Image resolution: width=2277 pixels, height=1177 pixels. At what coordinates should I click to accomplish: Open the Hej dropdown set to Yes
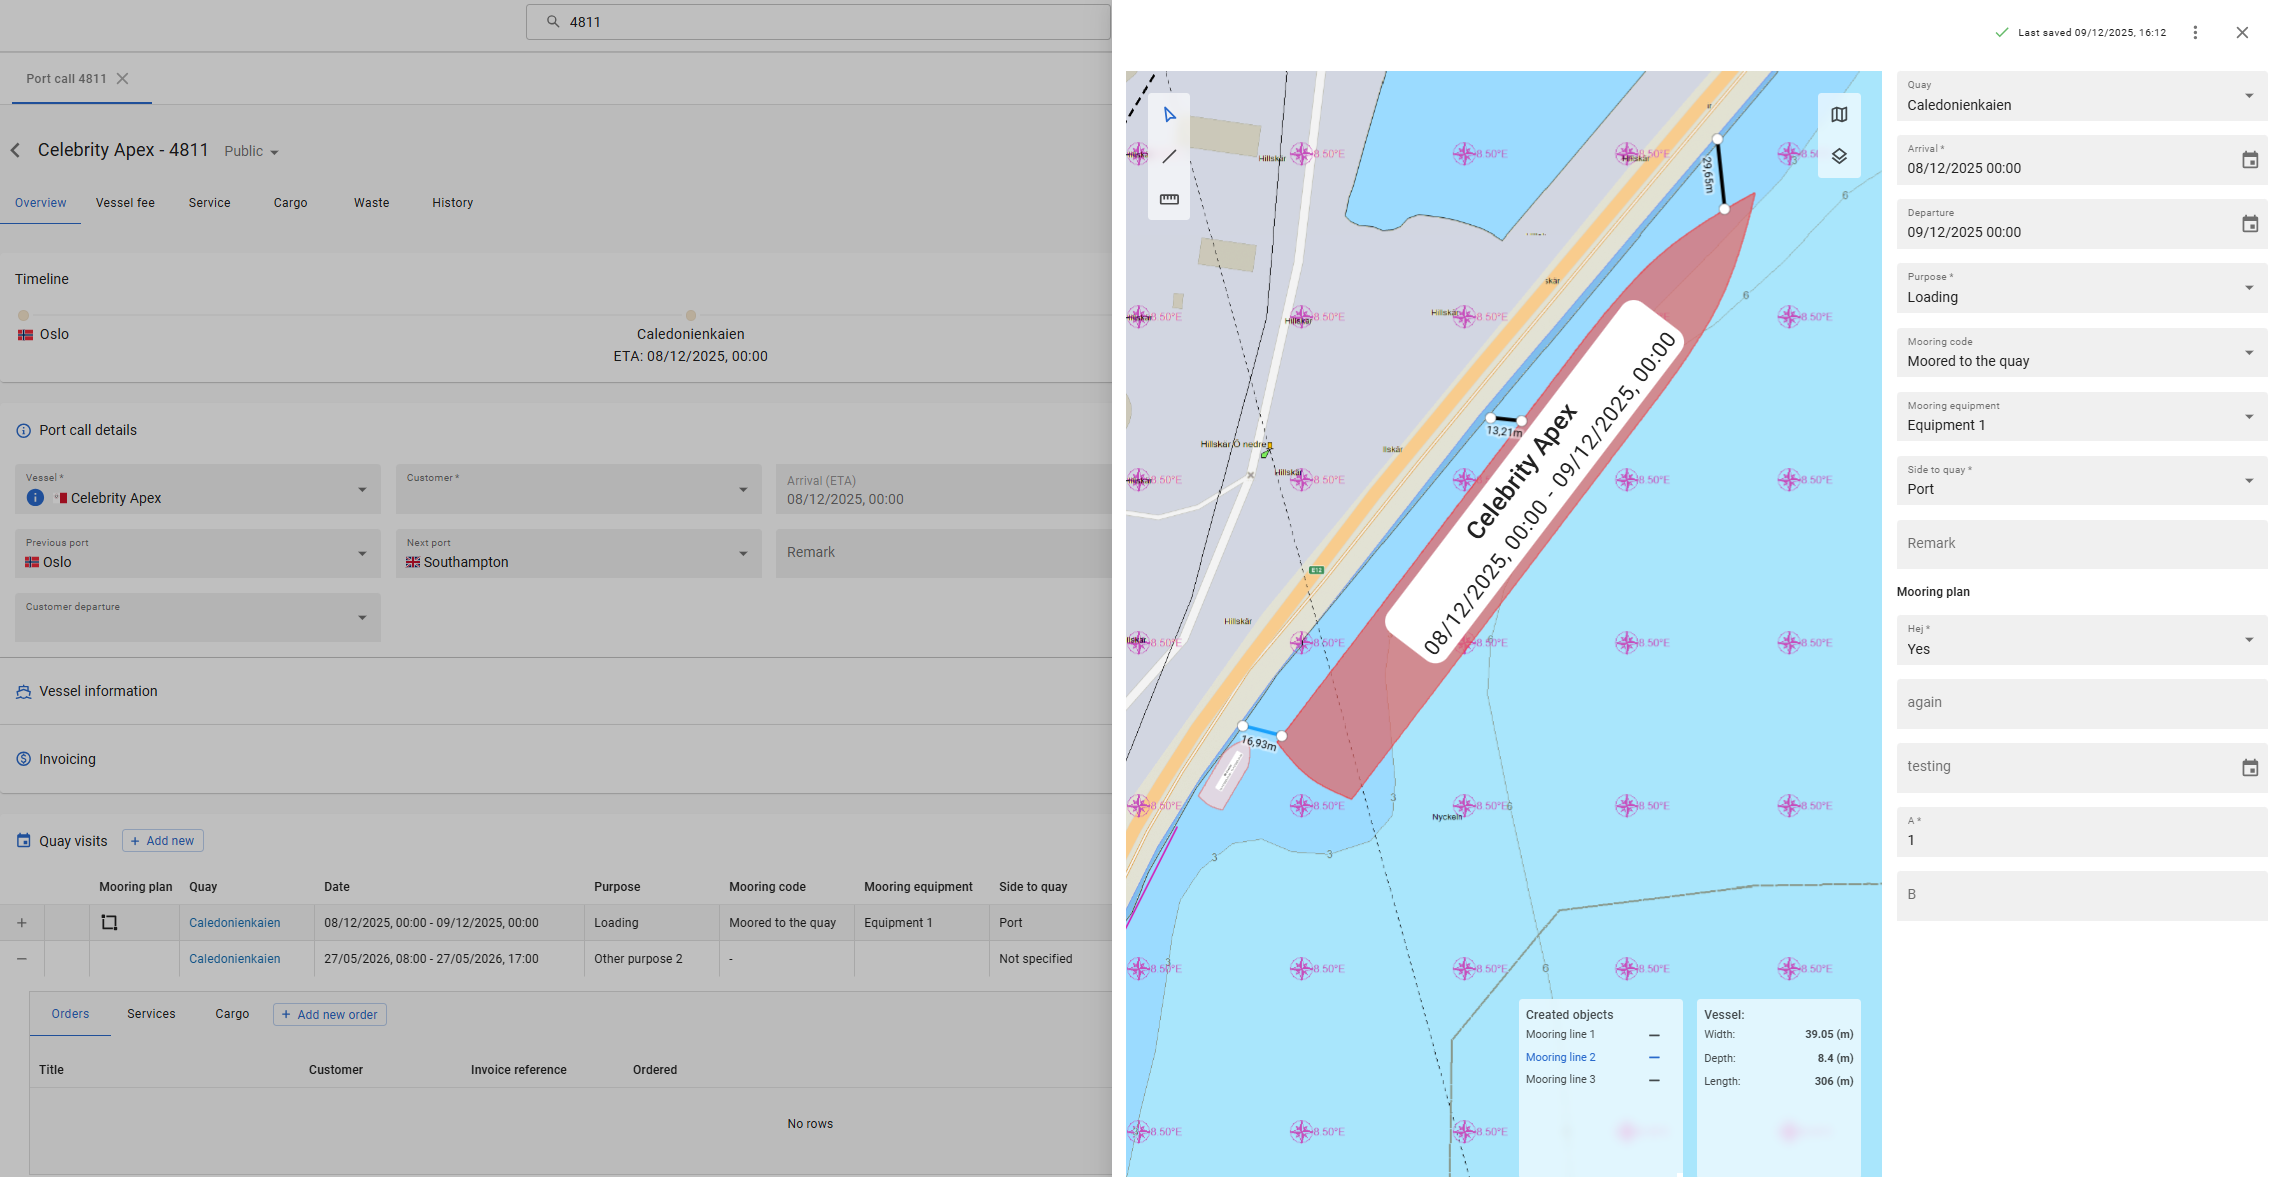(2248, 640)
